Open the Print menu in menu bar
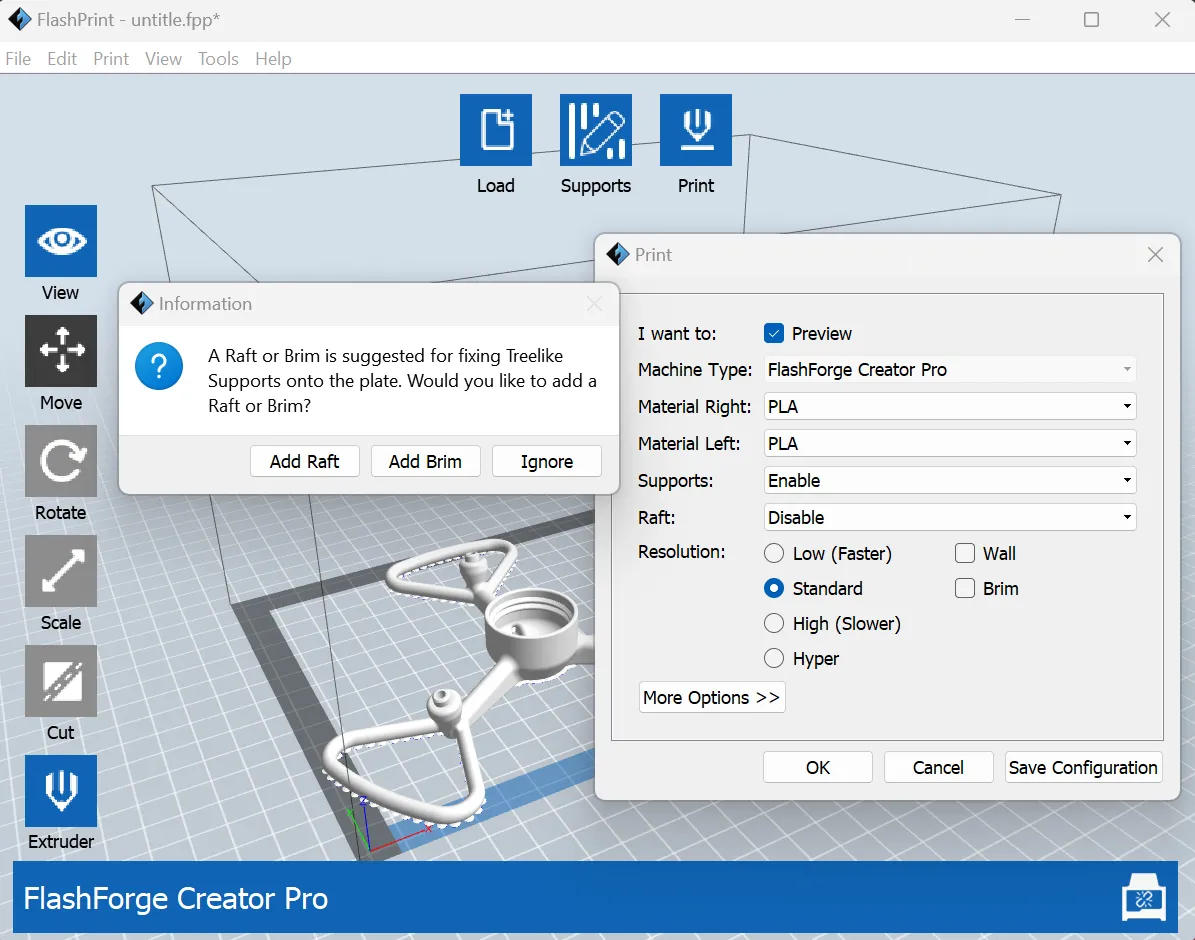 (x=111, y=59)
